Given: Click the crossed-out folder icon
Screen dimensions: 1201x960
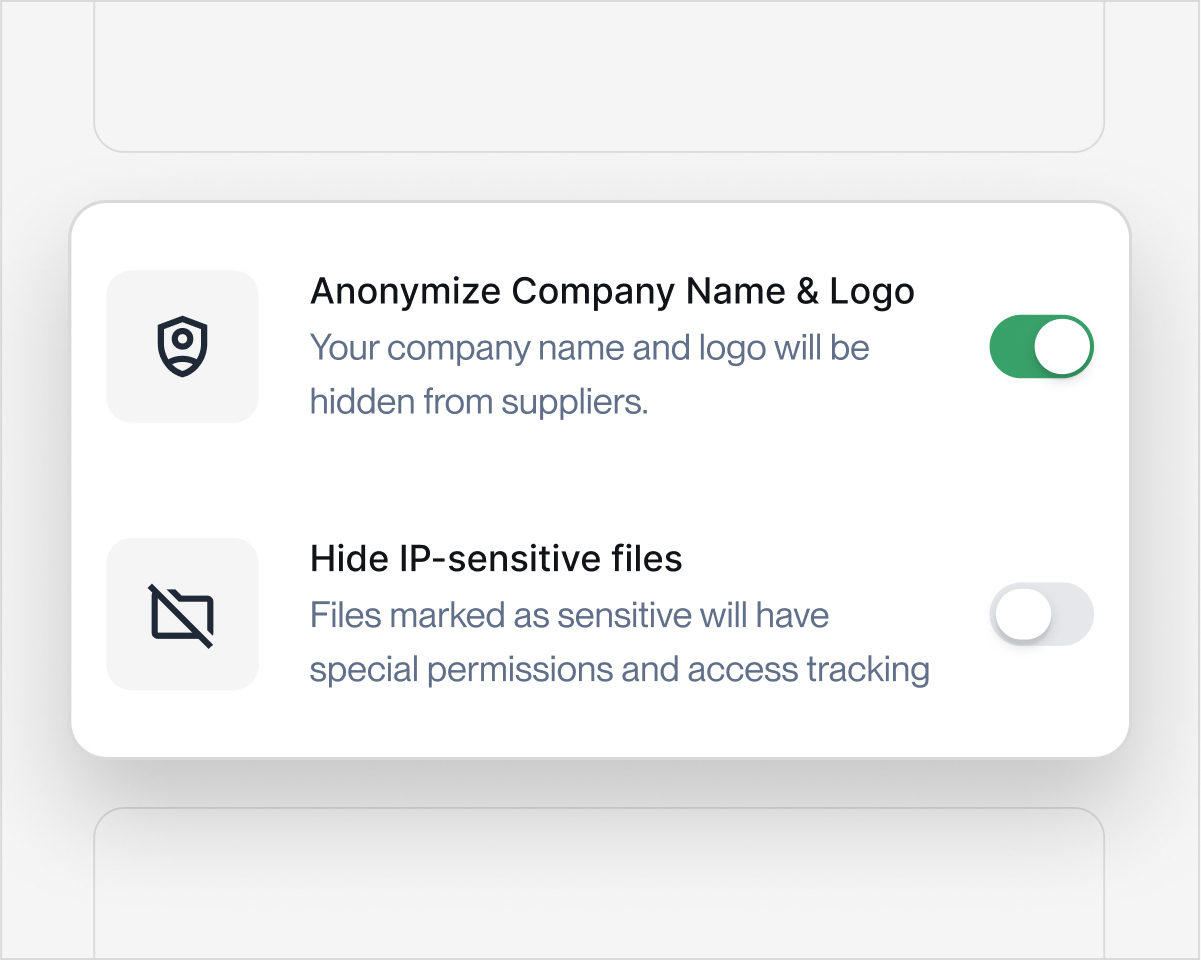Looking at the screenshot, I should [x=182, y=614].
